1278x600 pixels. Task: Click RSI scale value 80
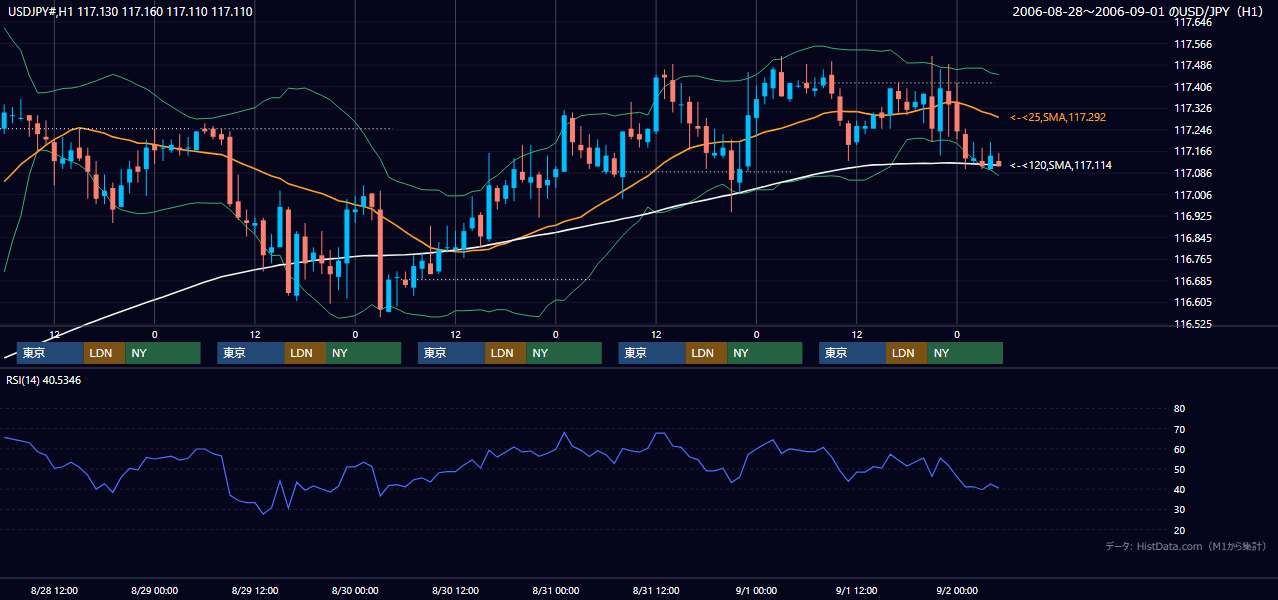point(1179,409)
